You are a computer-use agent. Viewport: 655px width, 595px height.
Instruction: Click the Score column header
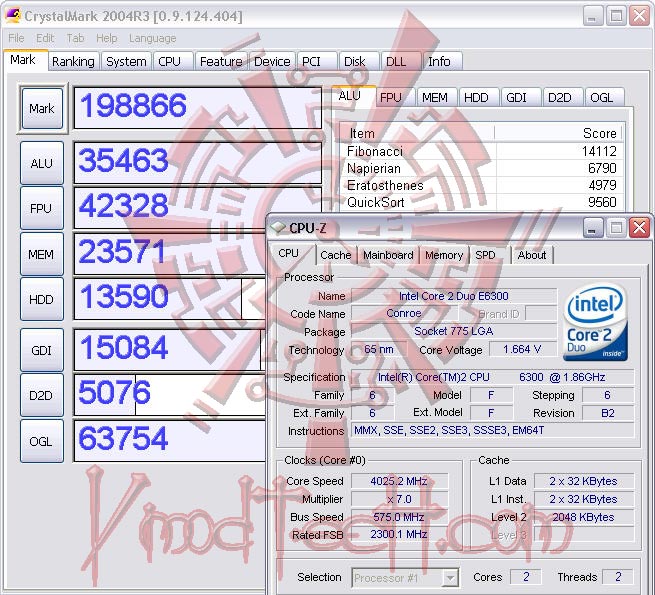pos(559,133)
